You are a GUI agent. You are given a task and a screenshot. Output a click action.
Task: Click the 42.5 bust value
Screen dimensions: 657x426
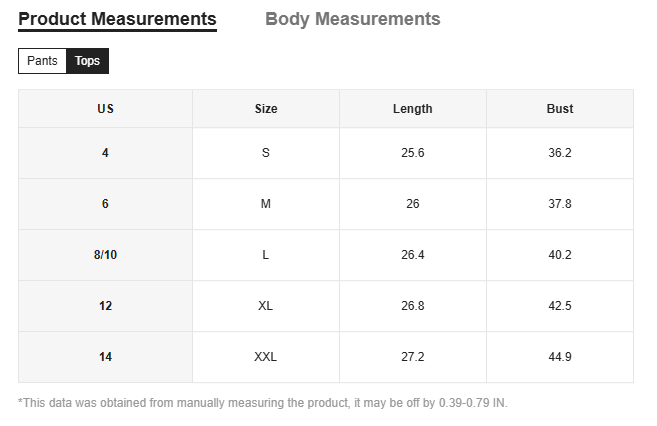click(x=560, y=306)
